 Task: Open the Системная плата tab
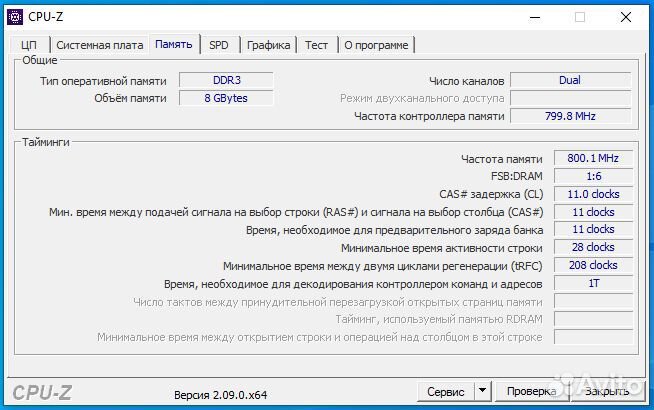point(100,45)
